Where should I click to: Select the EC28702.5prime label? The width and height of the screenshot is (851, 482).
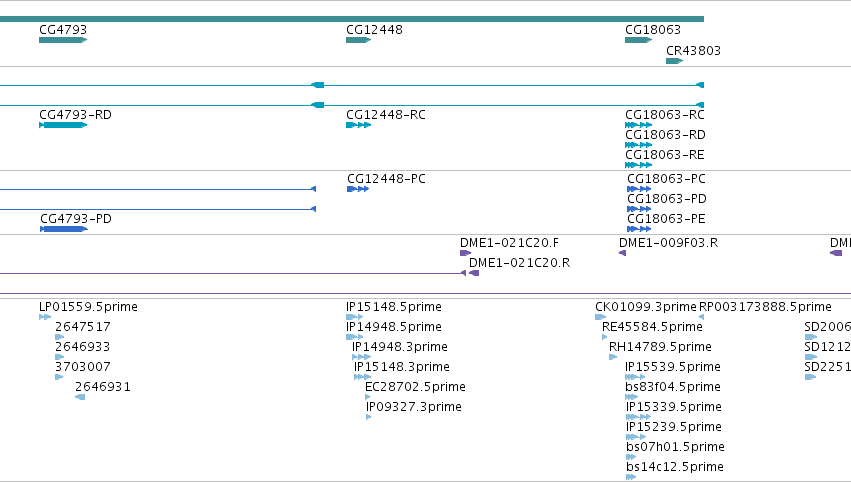[x=415, y=387]
